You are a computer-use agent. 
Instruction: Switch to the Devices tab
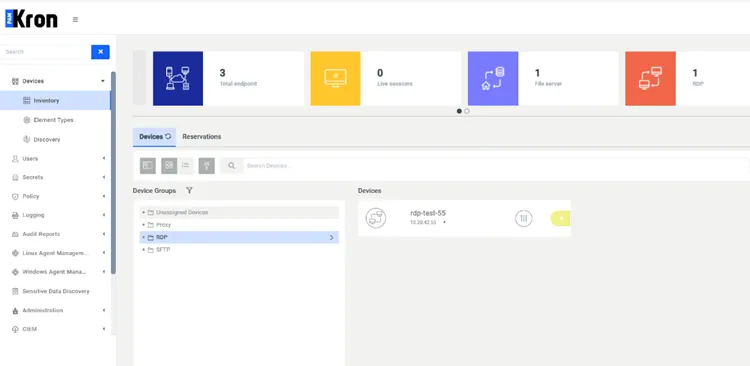point(154,137)
